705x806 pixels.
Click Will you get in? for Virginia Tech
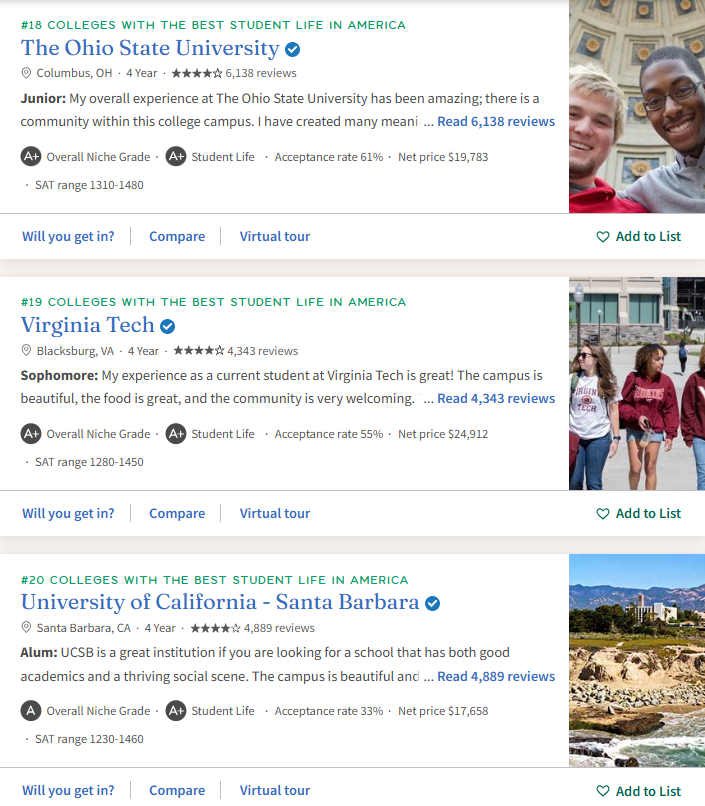pos(68,514)
